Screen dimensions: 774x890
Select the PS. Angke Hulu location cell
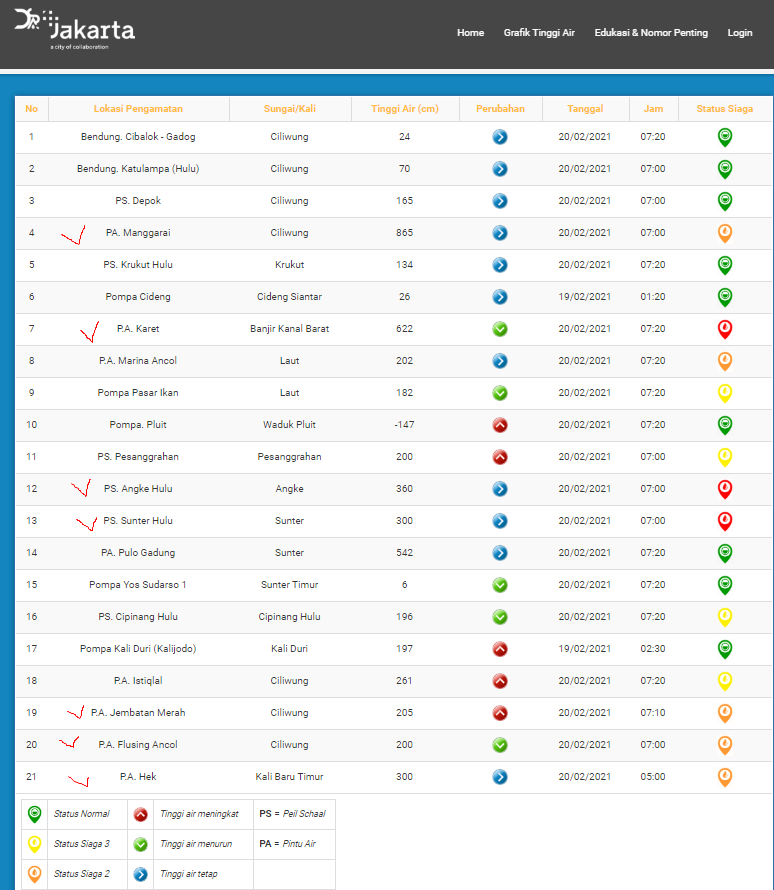(138, 489)
